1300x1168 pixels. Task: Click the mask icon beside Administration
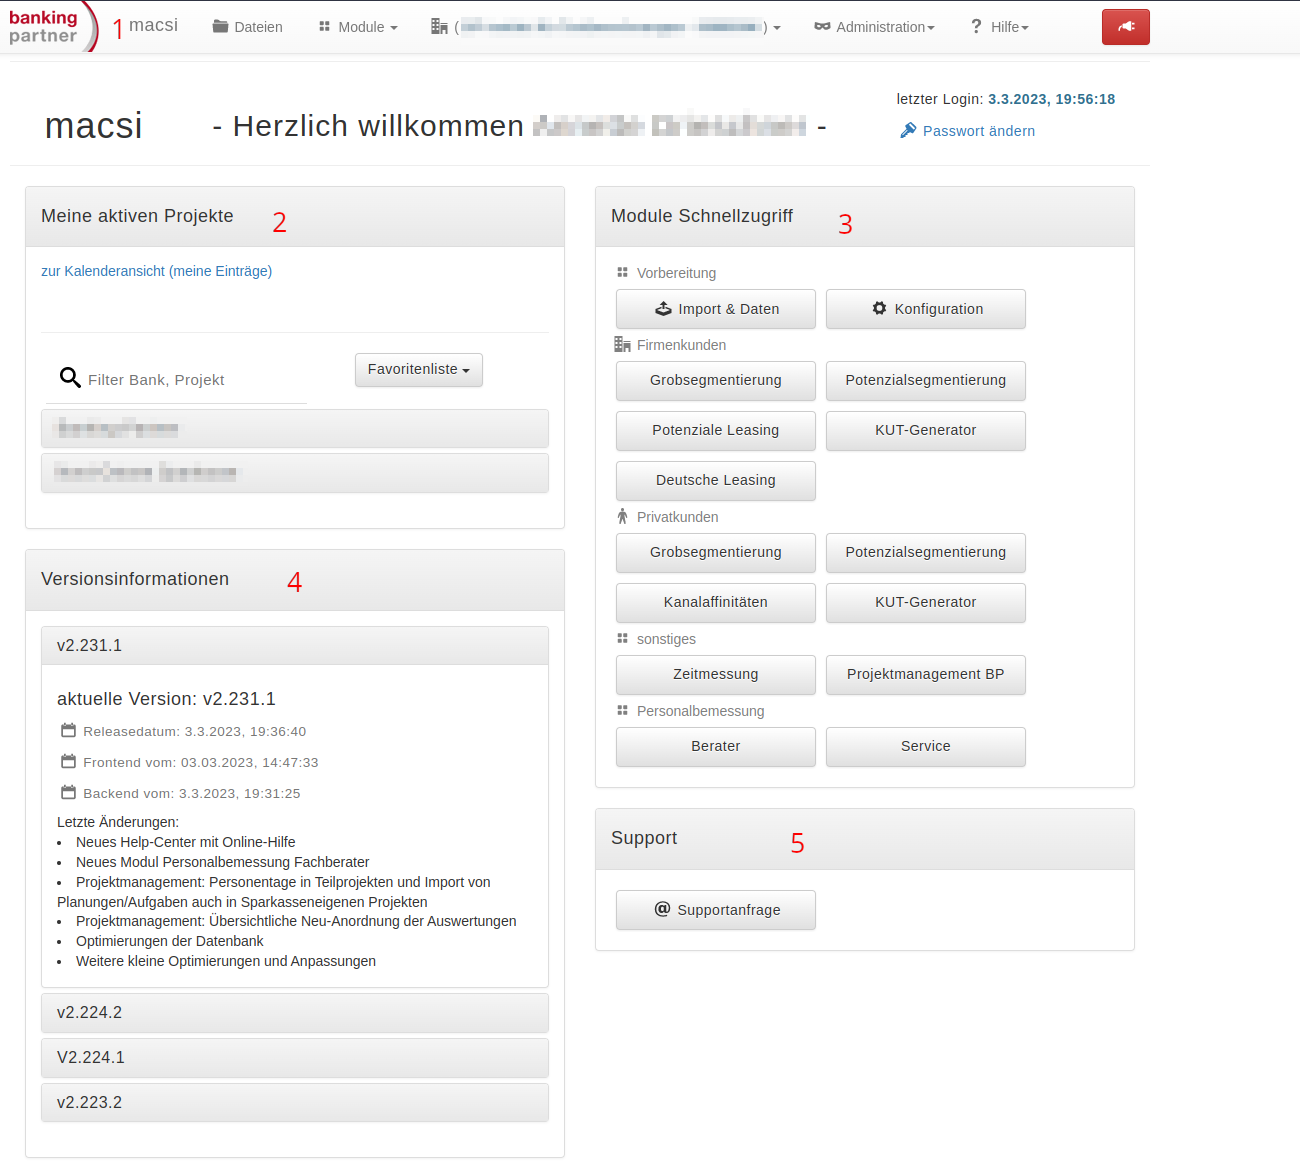[x=822, y=27]
